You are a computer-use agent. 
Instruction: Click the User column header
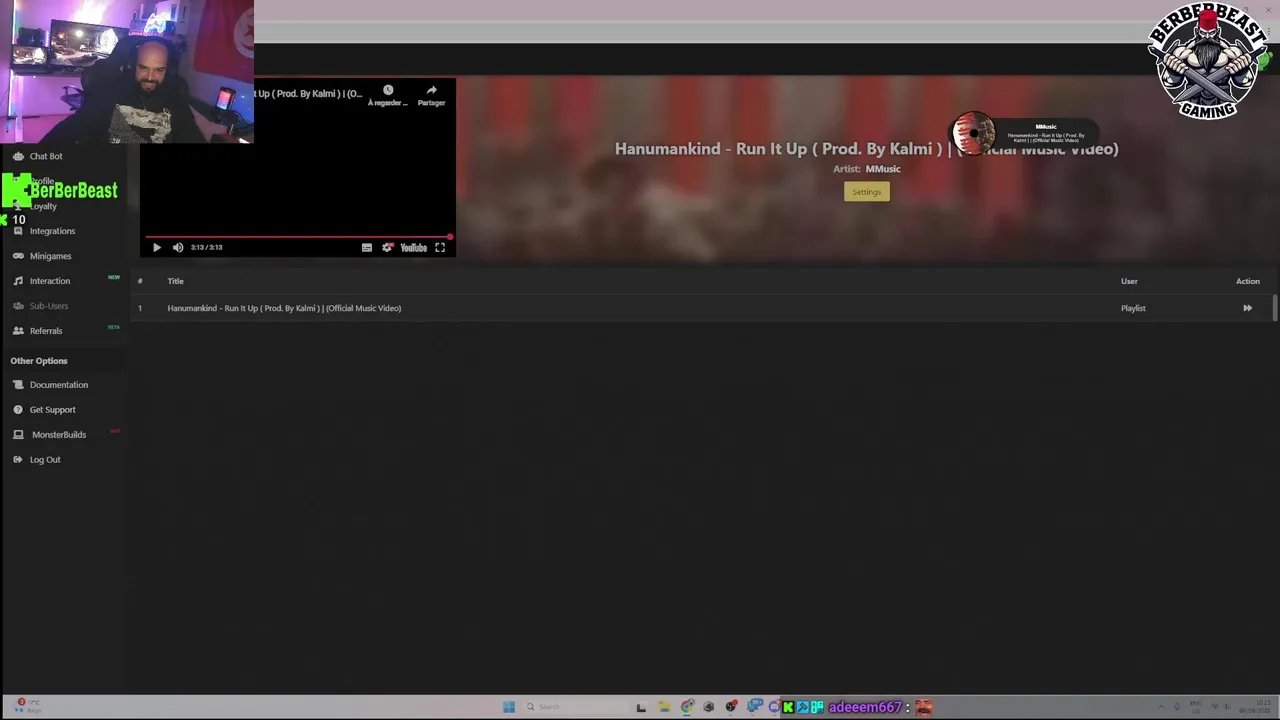point(1129,281)
